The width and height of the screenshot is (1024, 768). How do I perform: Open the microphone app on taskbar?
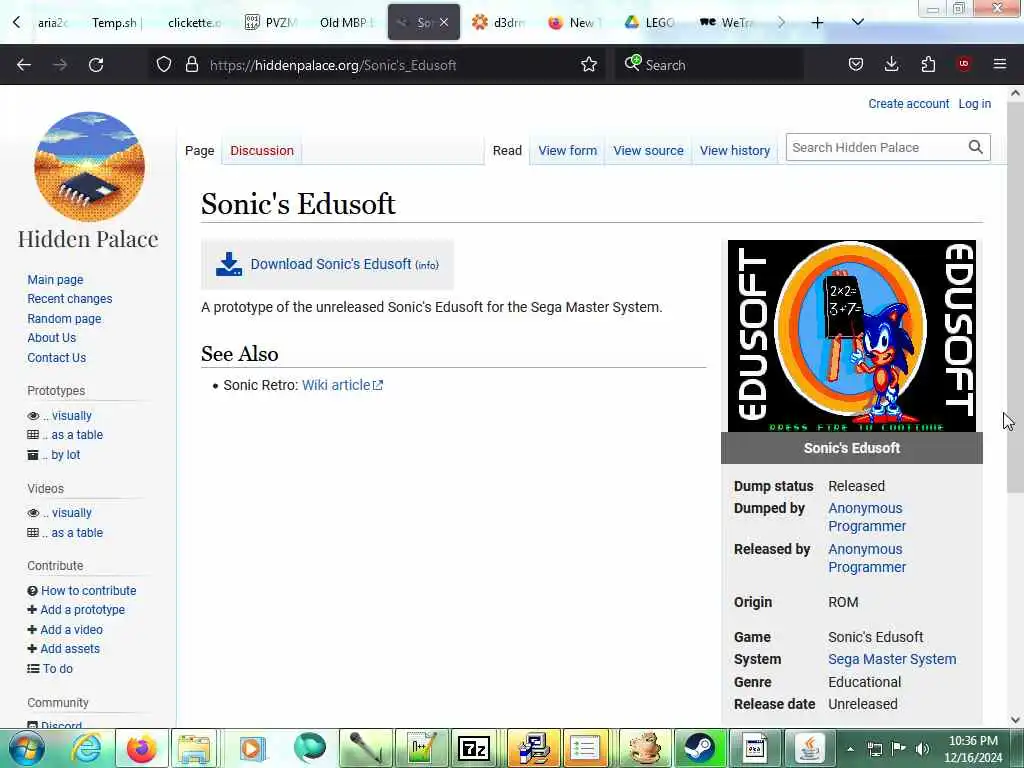(x=365, y=748)
